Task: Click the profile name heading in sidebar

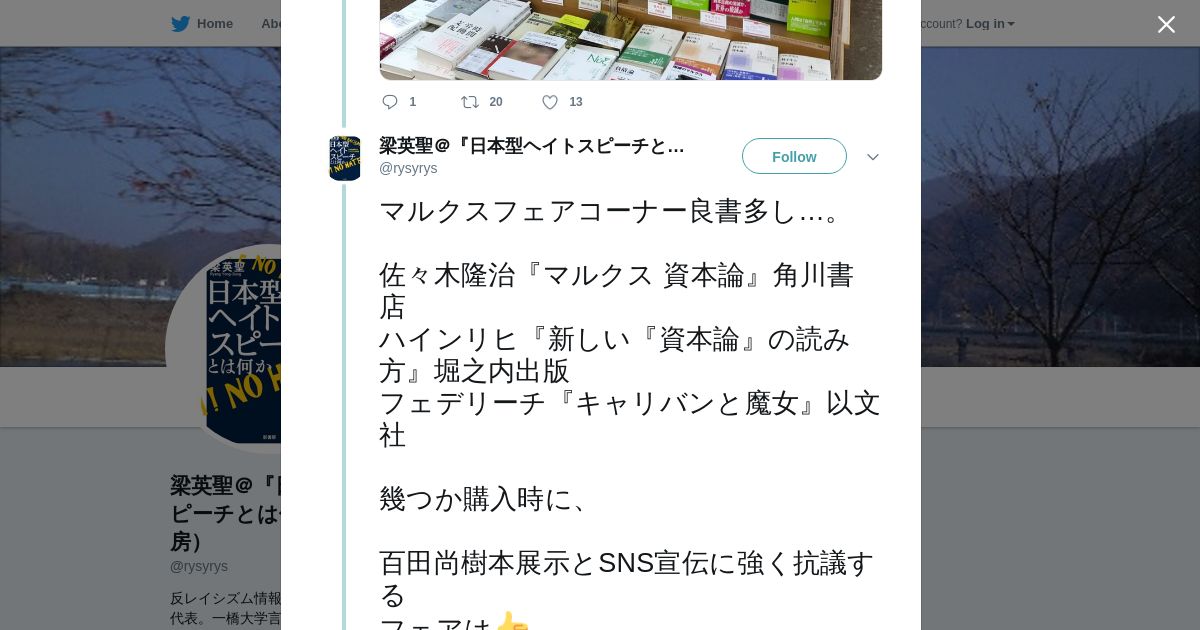Action: 226,513
